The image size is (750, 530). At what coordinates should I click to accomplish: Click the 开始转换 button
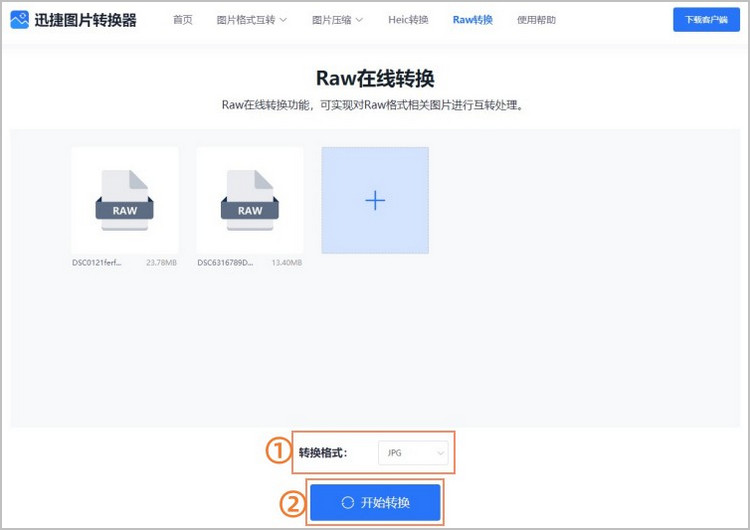pyautogui.click(x=375, y=502)
